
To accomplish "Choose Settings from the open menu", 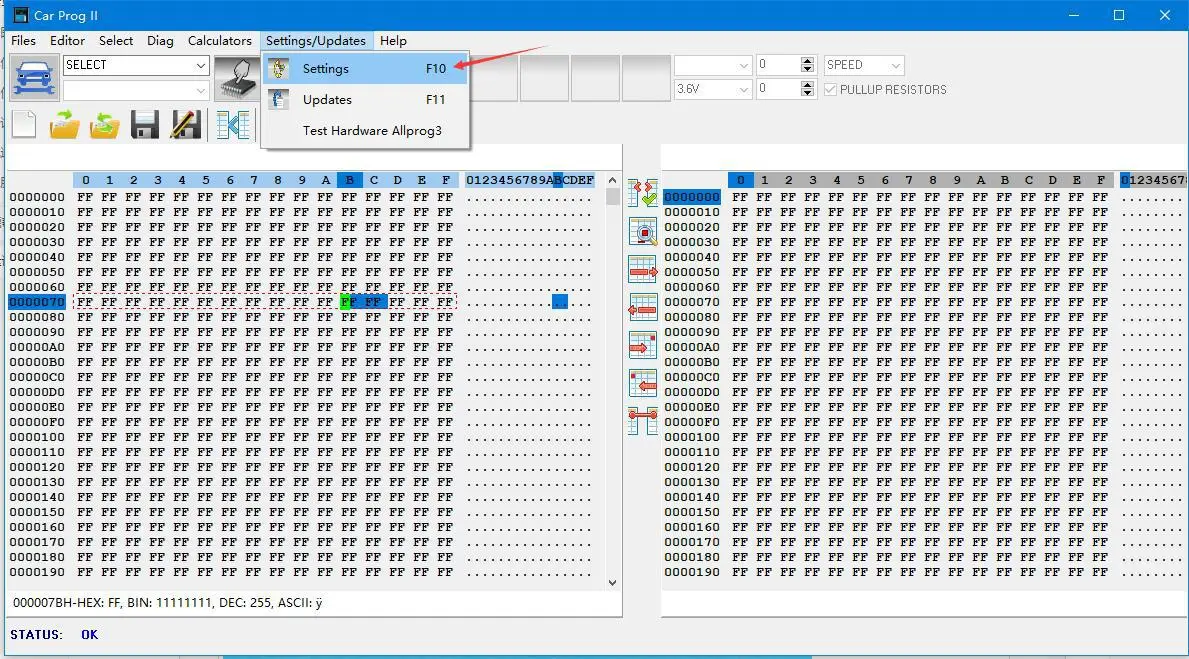I will point(326,68).
